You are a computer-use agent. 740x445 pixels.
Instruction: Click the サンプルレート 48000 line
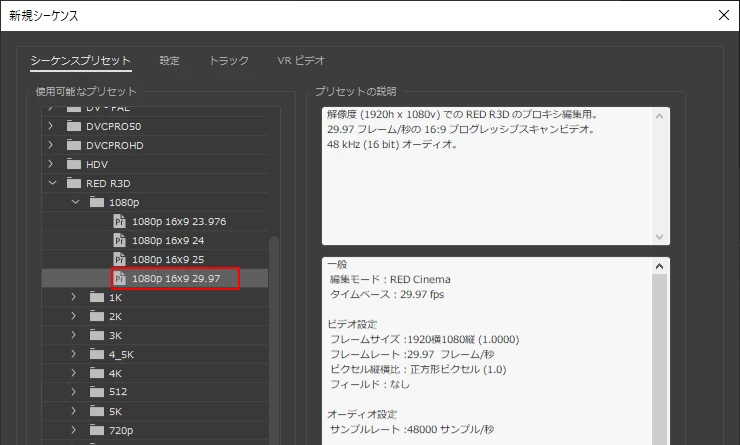tap(412, 429)
